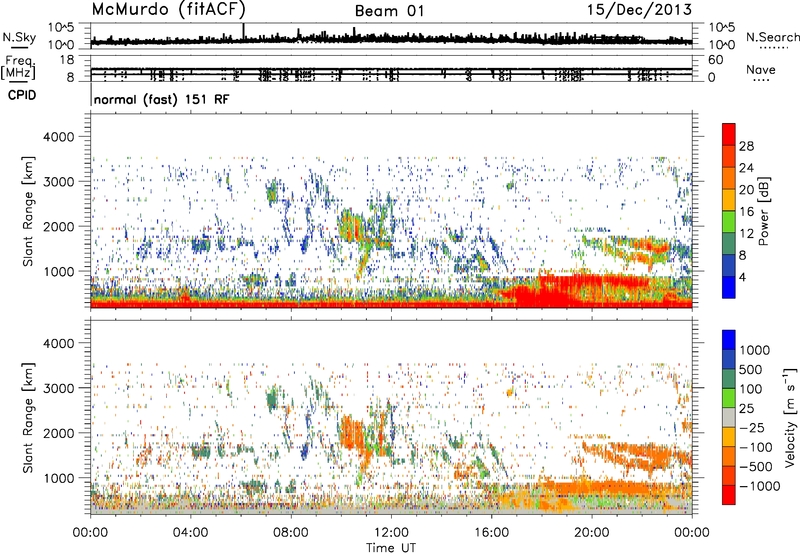Screen dimensions: 800x554
Task: Click the 'Time UT' axis title
Action: pos(391,548)
